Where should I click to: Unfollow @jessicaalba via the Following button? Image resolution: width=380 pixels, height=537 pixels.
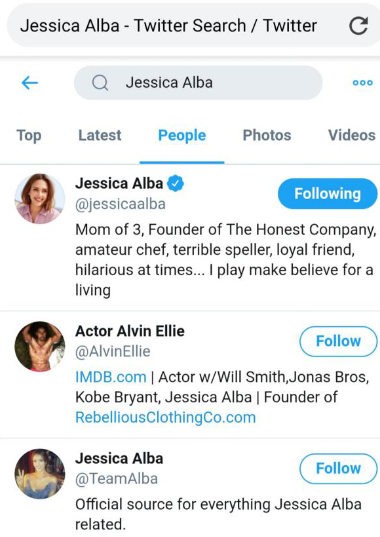(x=328, y=193)
